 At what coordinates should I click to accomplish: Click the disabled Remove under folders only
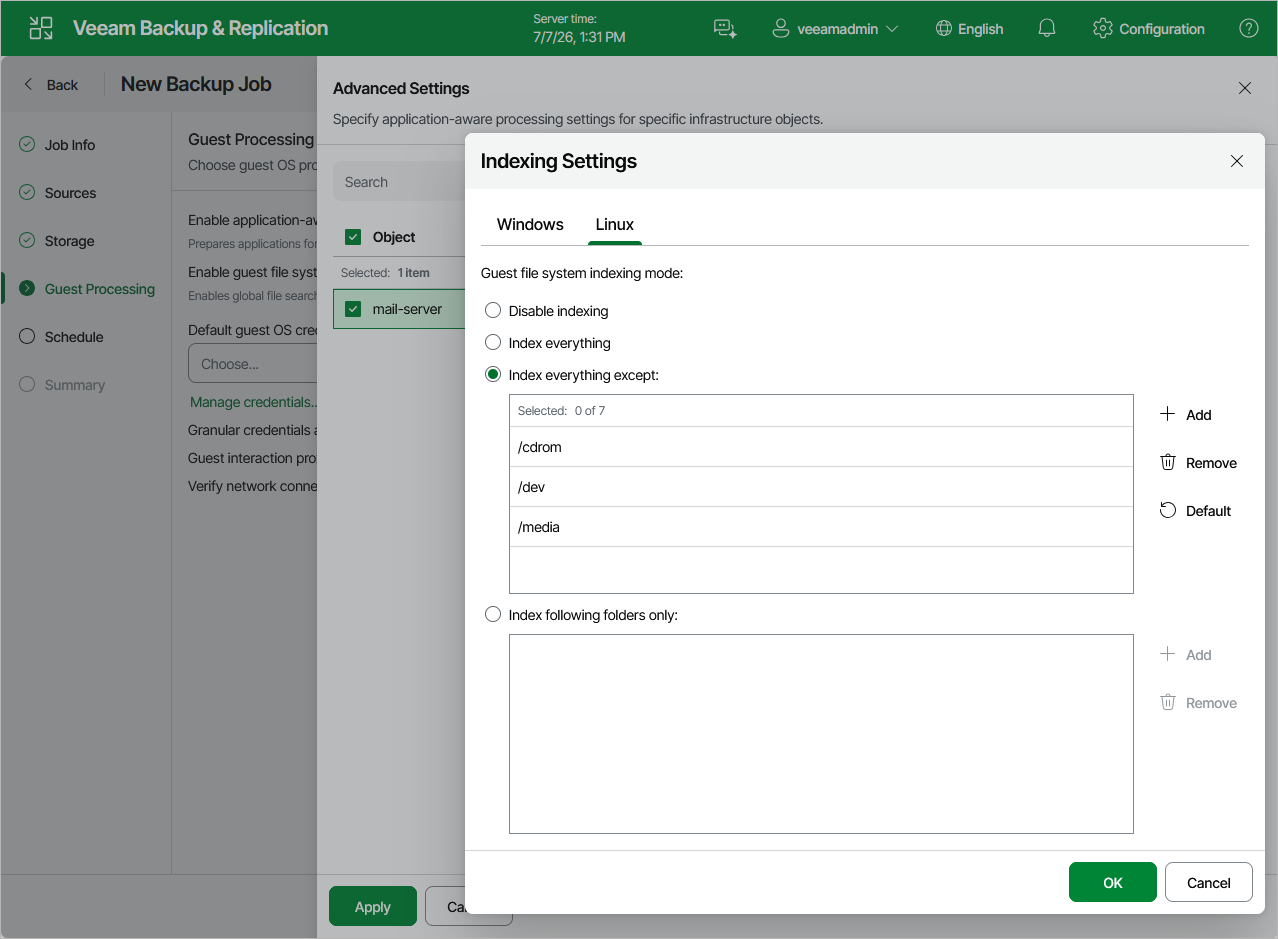coord(1198,703)
